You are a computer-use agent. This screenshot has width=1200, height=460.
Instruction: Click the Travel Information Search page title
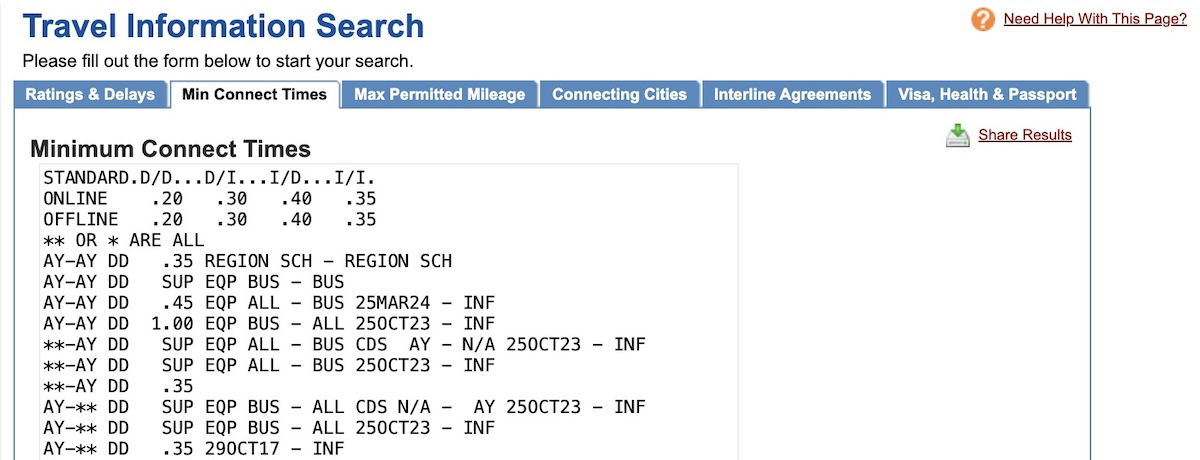pos(223,26)
